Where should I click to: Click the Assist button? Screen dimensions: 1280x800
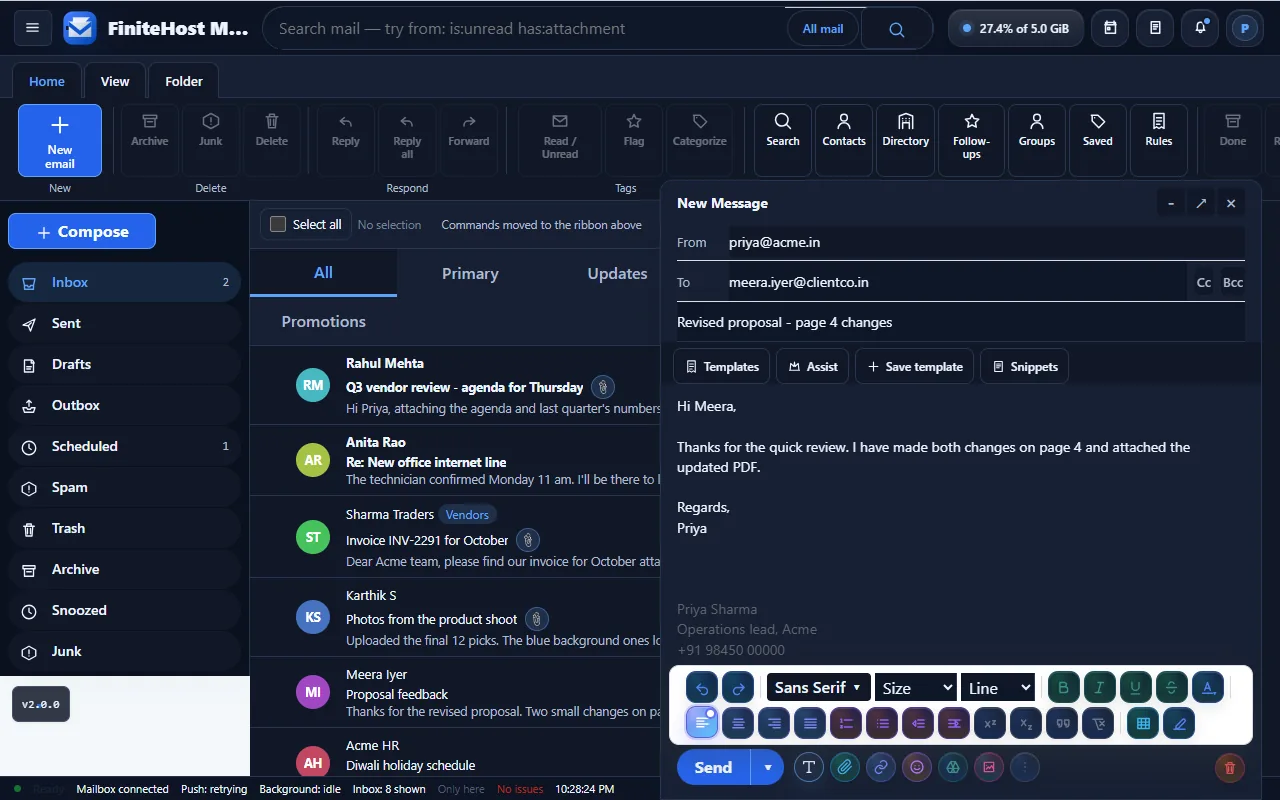point(813,367)
